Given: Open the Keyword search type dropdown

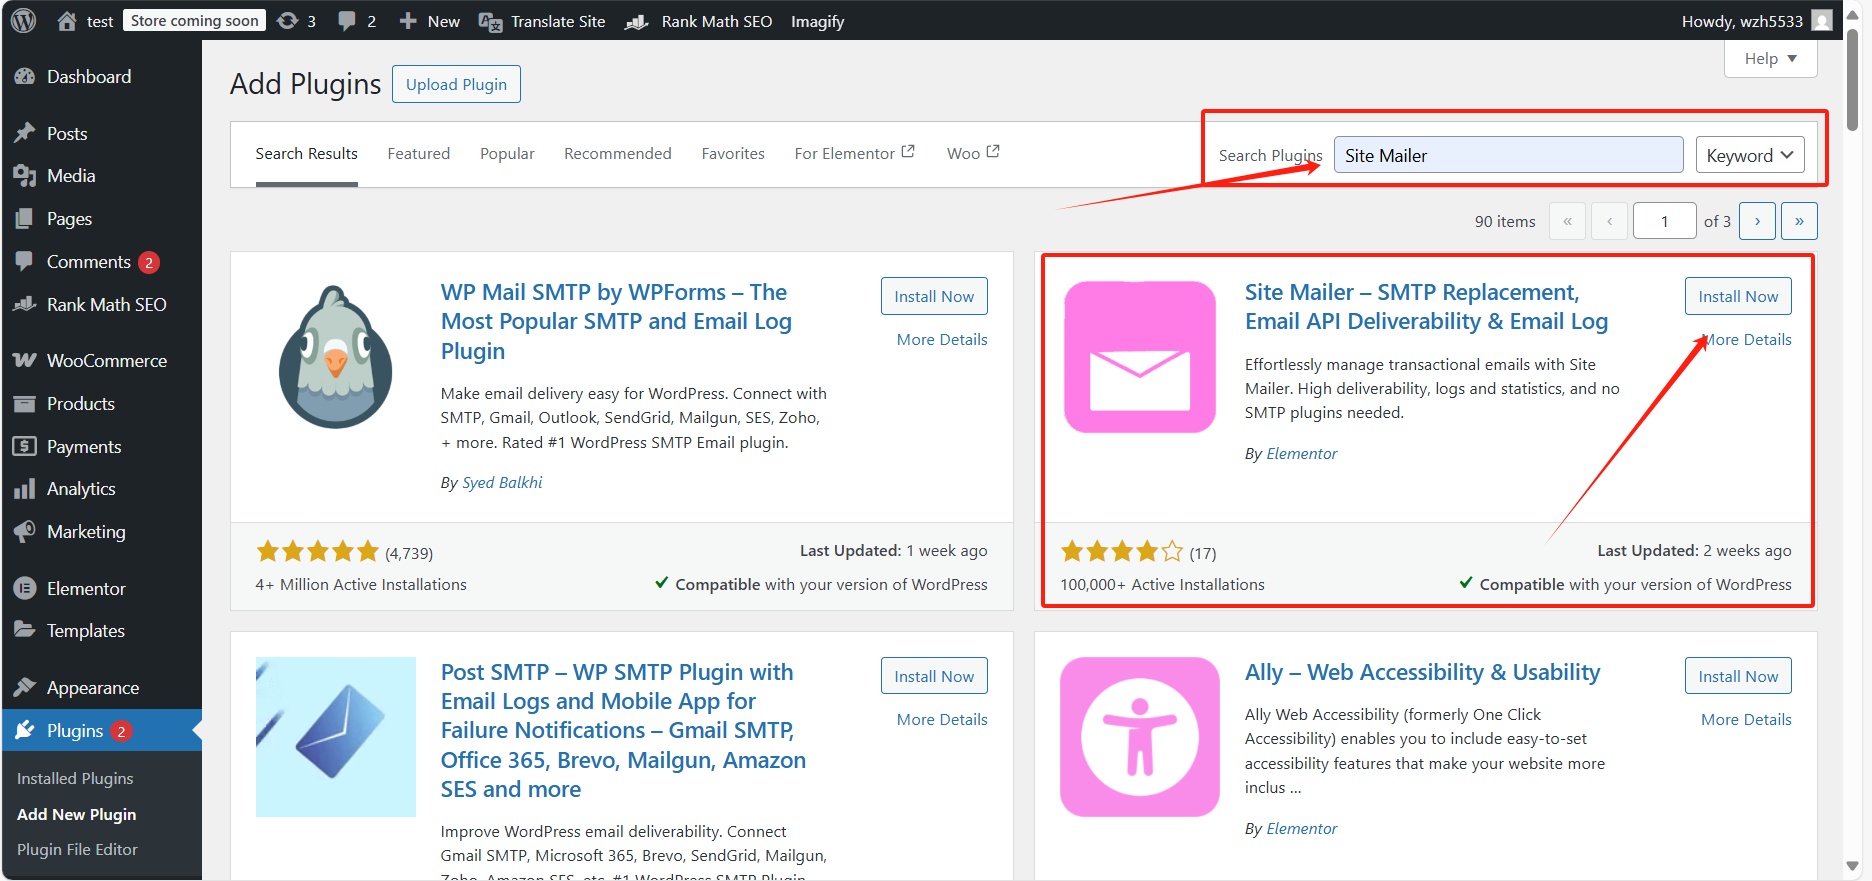Looking at the screenshot, I should point(1749,155).
